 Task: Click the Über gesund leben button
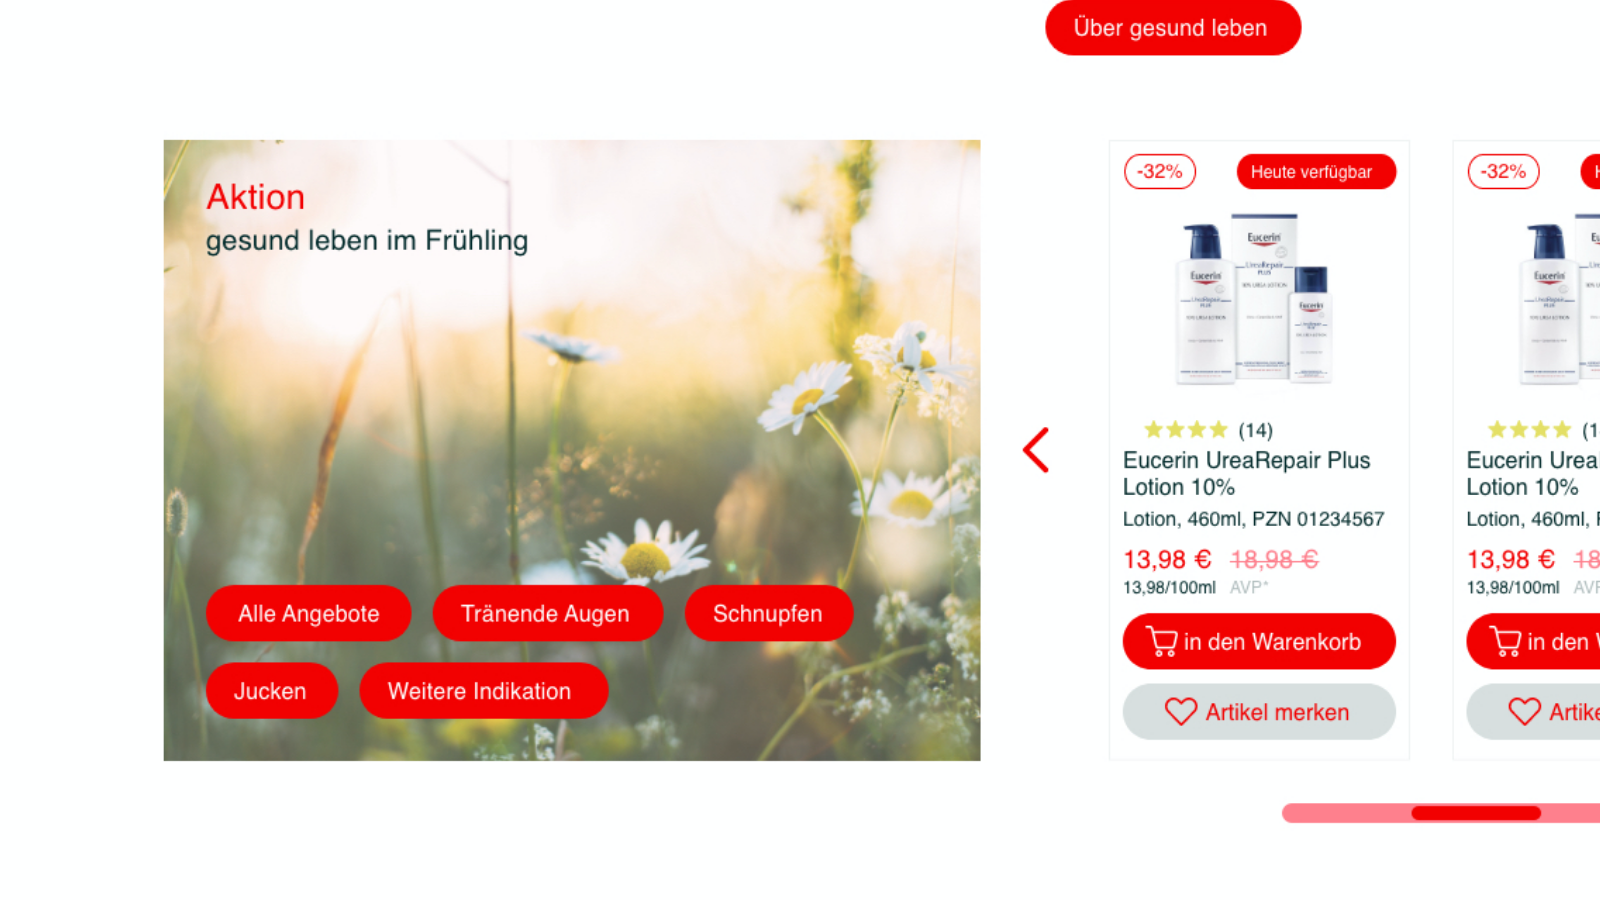(x=1173, y=28)
